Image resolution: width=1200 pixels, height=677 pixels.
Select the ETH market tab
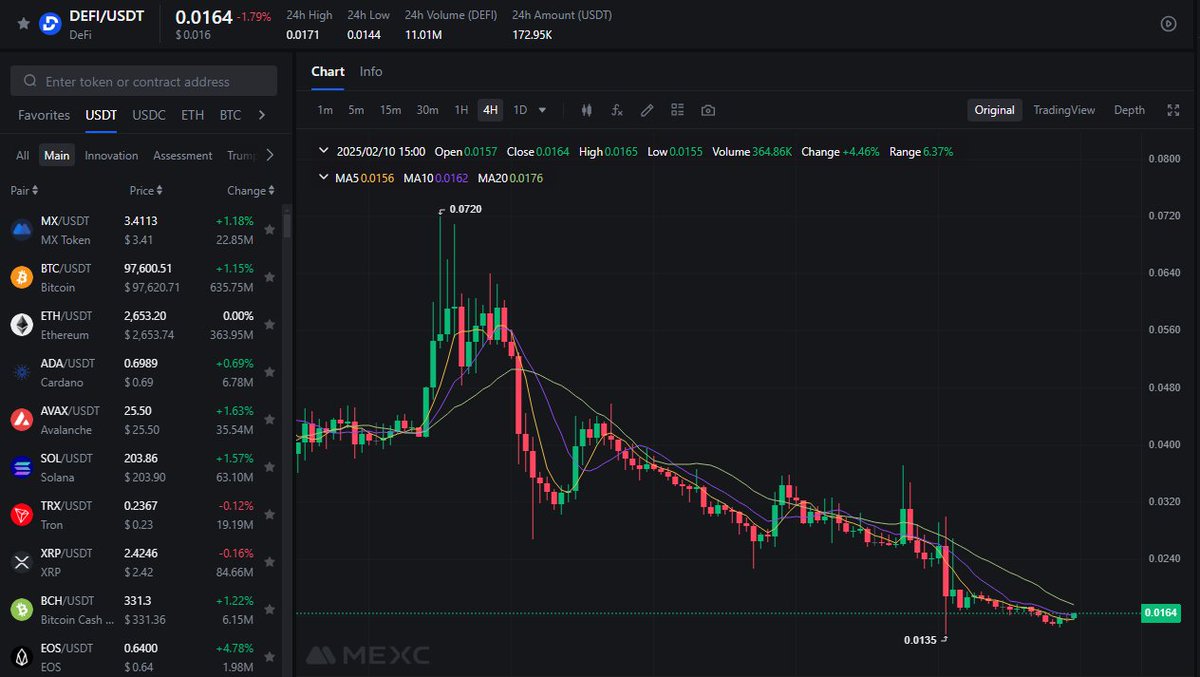coord(193,115)
